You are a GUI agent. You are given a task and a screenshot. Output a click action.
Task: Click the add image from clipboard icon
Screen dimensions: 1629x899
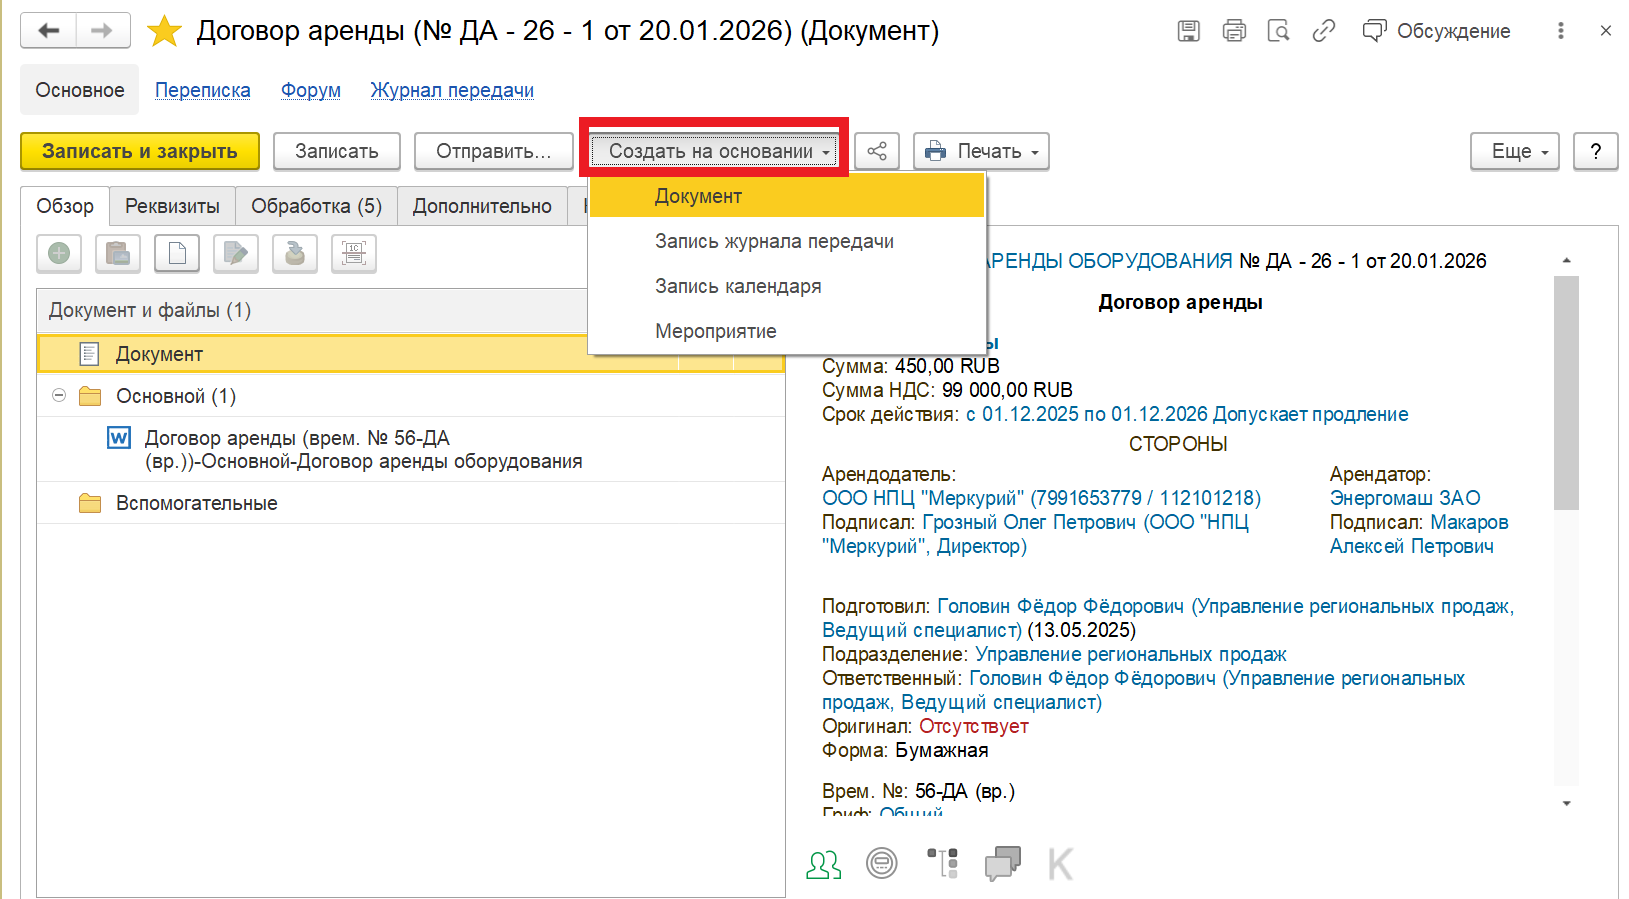coord(118,254)
